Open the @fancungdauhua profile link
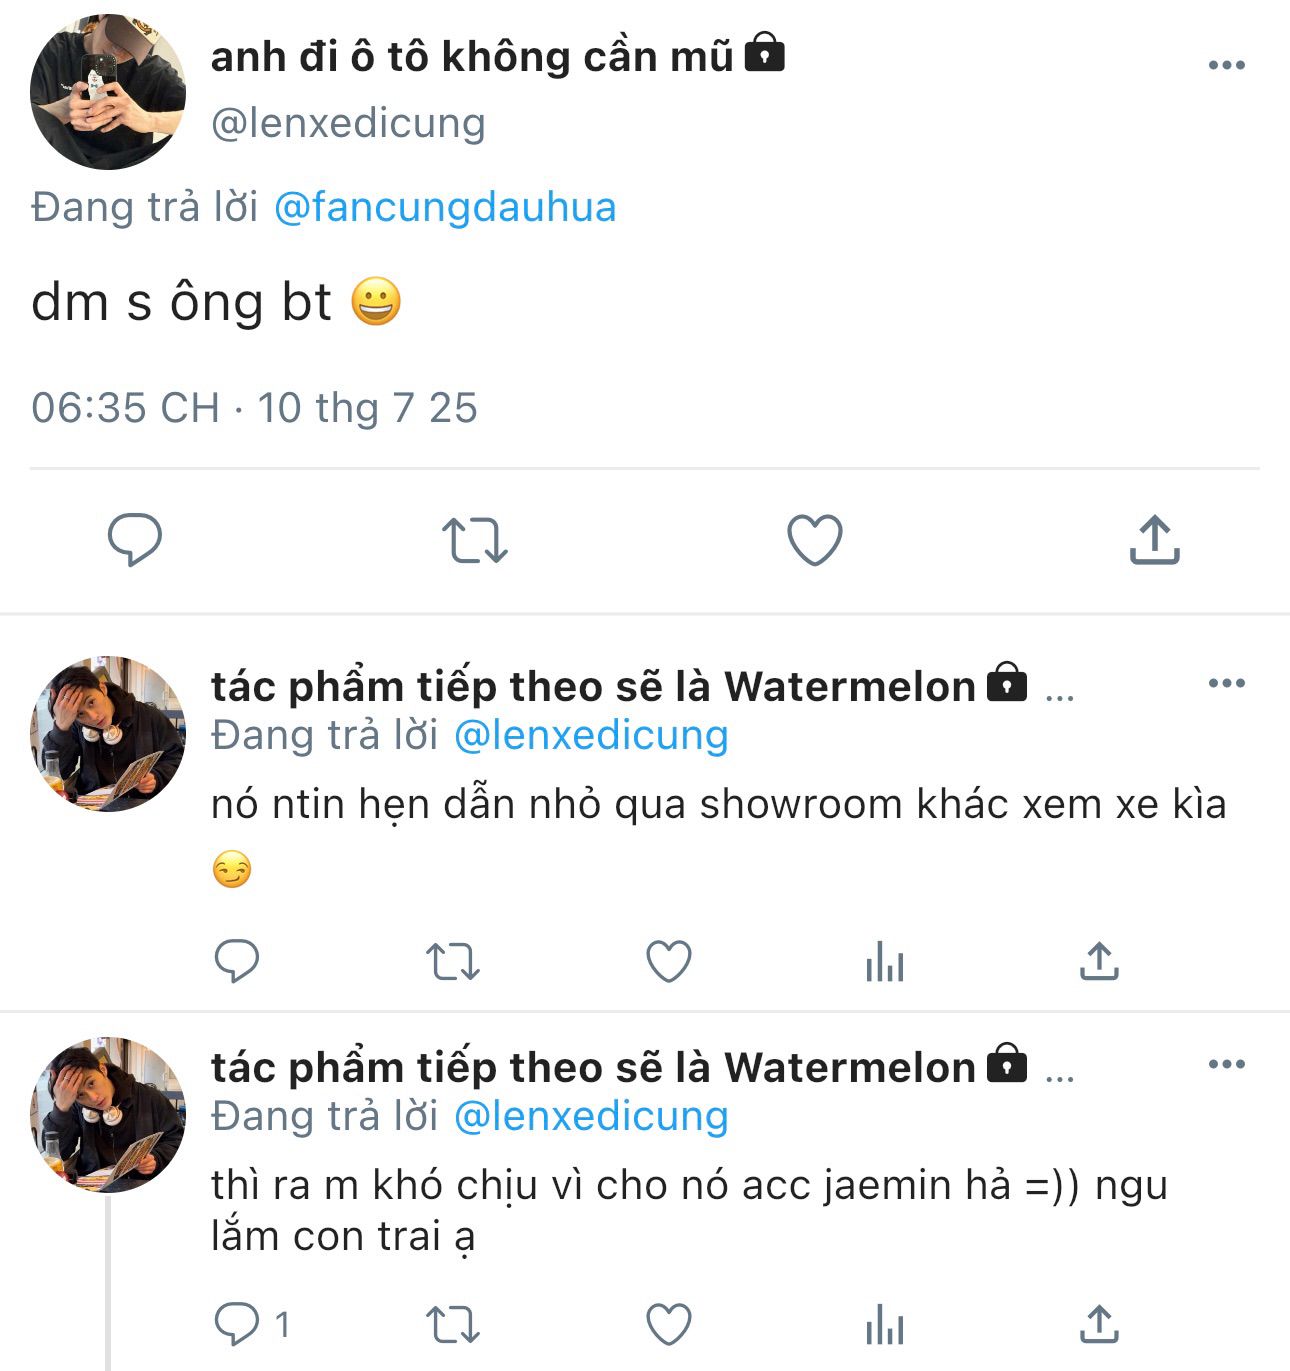Image resolution: width=1290 pixels, height=1371 pixels. pyautogui.click(x=445, y=207)
